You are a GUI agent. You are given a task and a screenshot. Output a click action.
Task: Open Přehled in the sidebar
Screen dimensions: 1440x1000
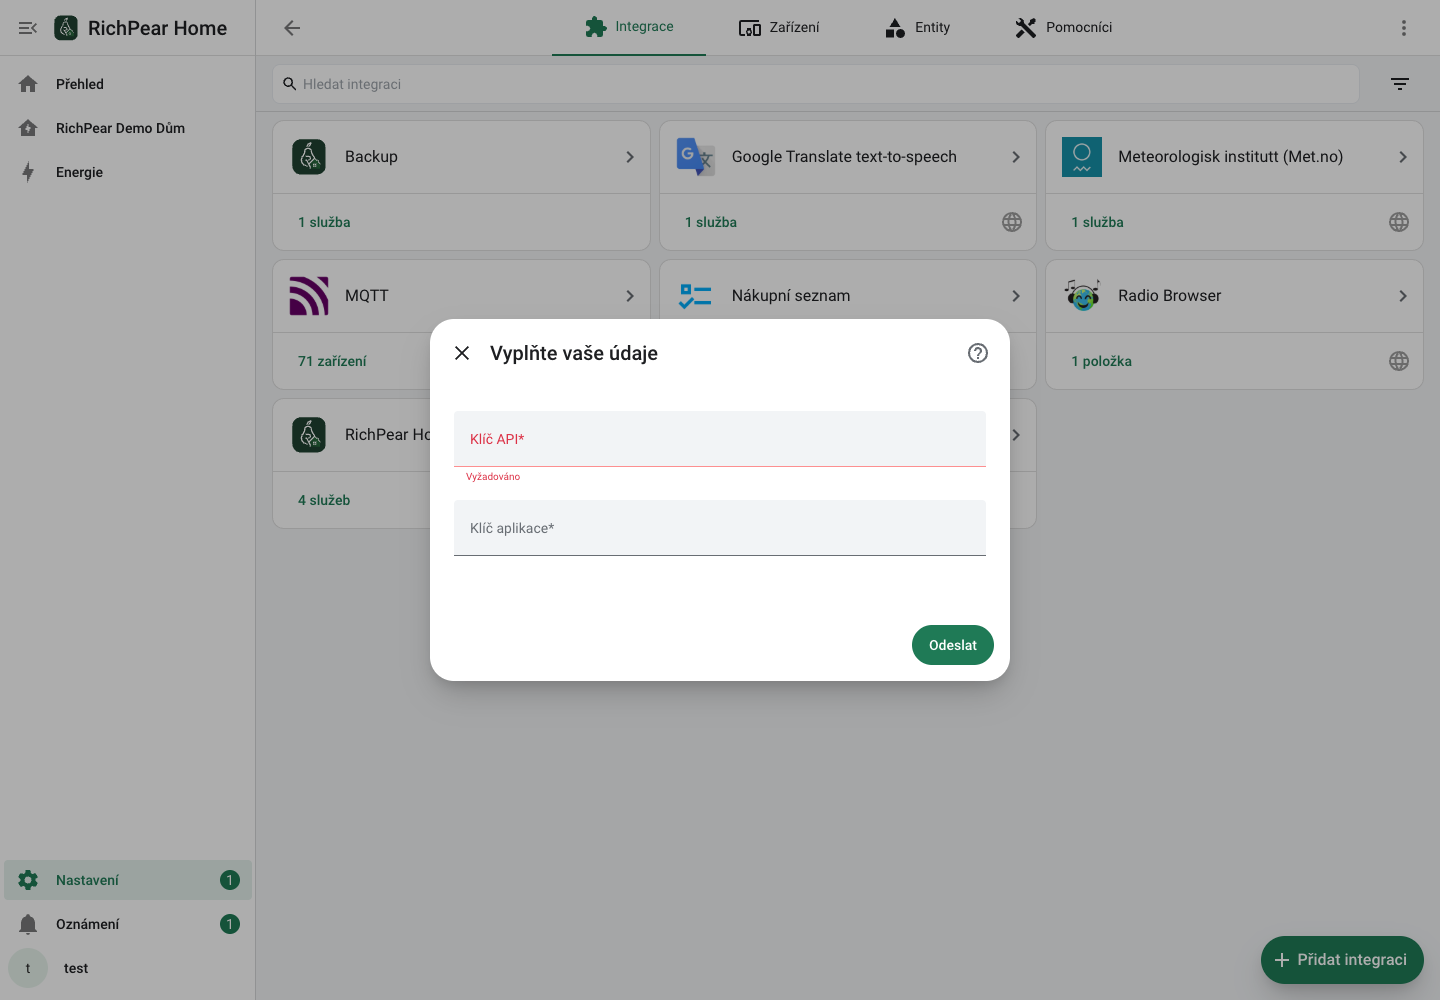128,84
